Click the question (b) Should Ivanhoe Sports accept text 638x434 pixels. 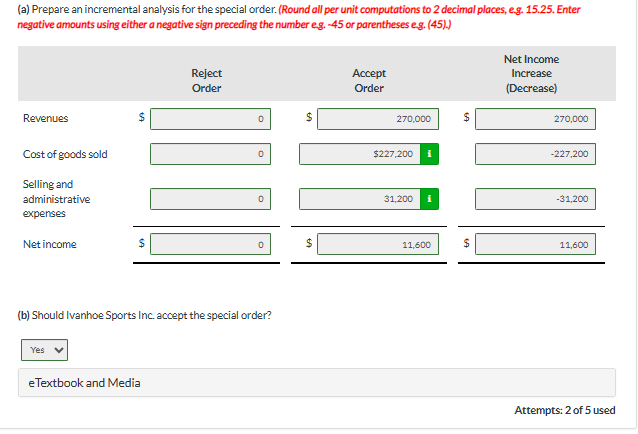pos(144,315)
